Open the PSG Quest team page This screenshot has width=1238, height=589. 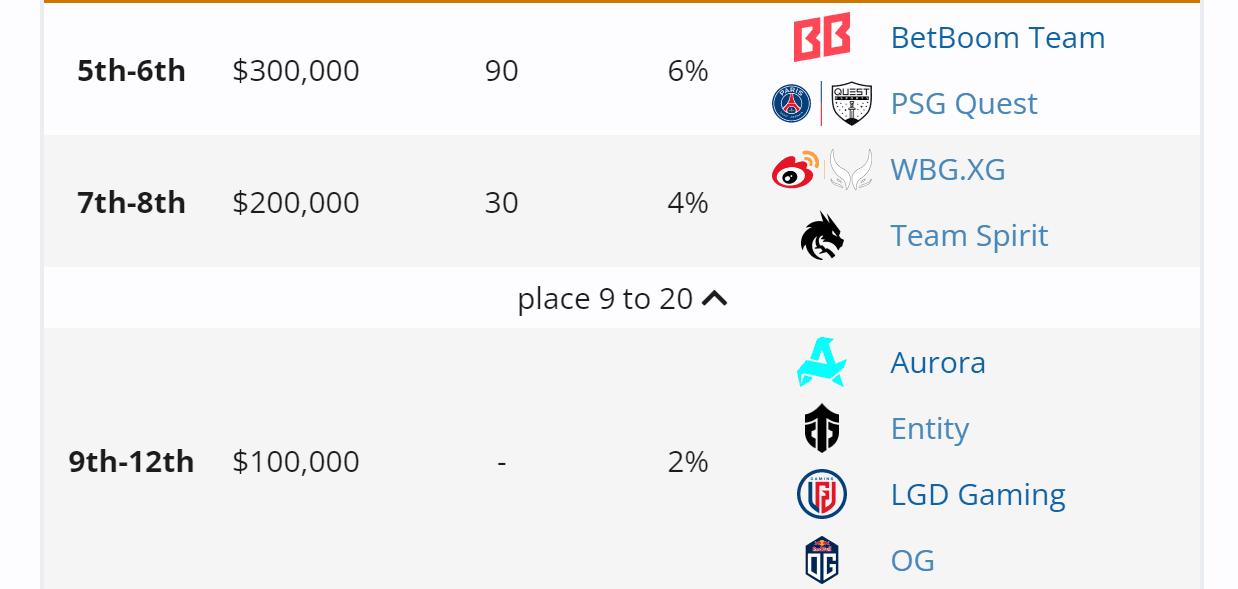(963, 104)
